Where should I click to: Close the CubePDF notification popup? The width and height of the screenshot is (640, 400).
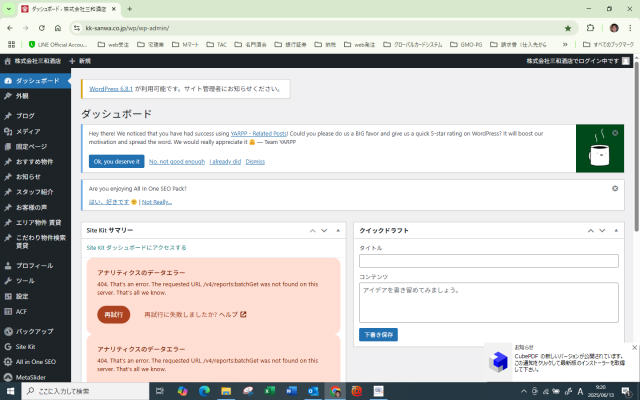pos(634,347)
